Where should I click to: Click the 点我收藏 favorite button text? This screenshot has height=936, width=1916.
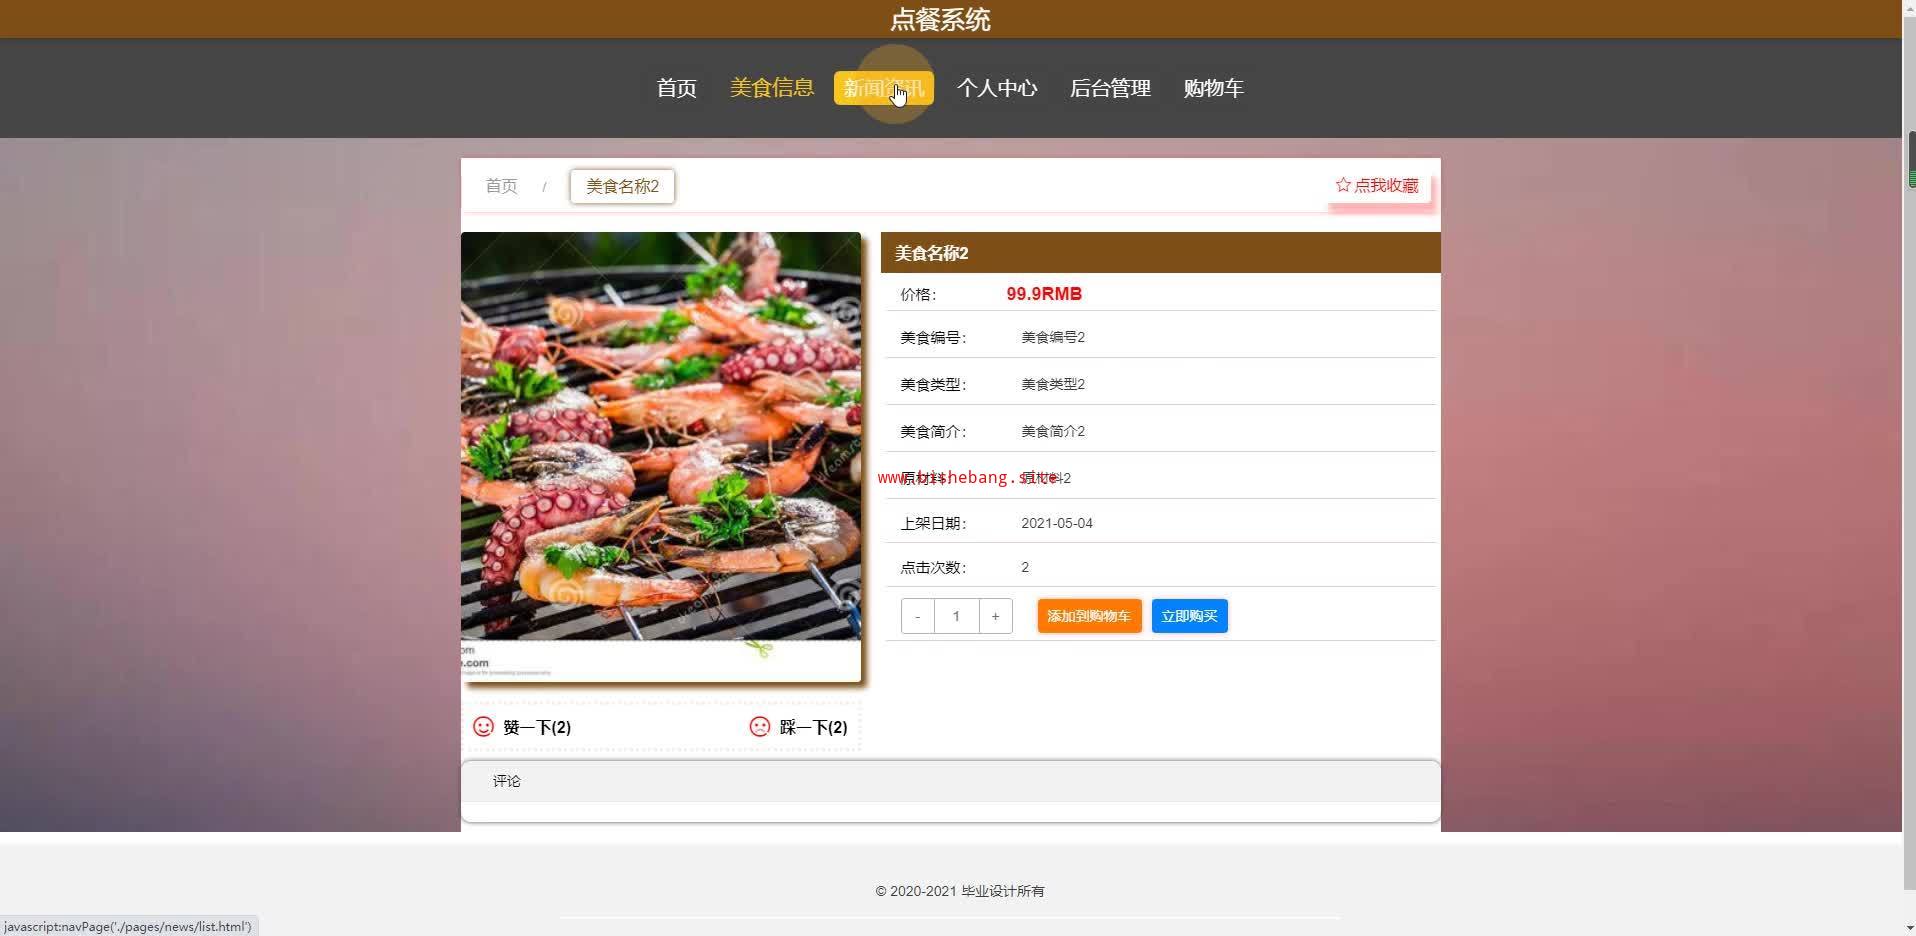(x=1386, y=185)
